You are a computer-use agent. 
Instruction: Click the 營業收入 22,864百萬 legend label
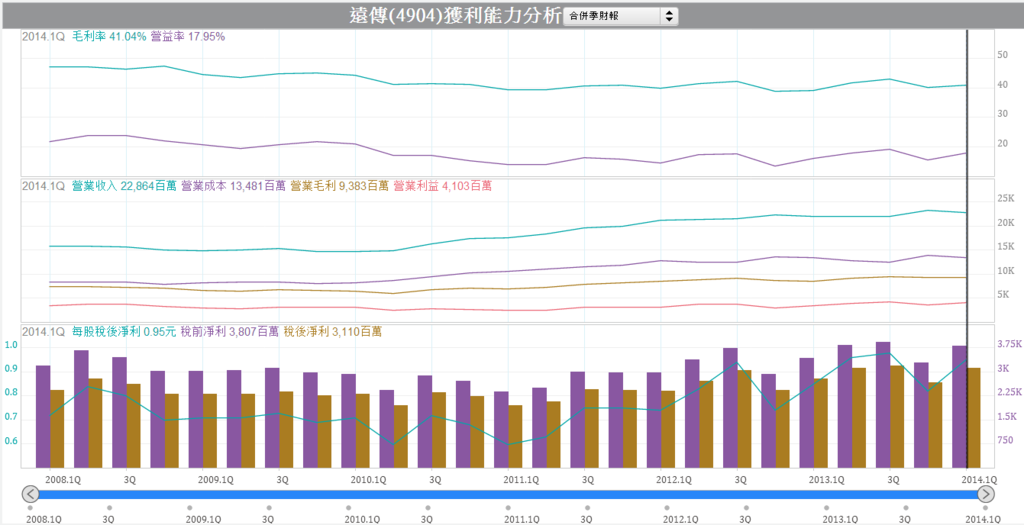[124, 186]
